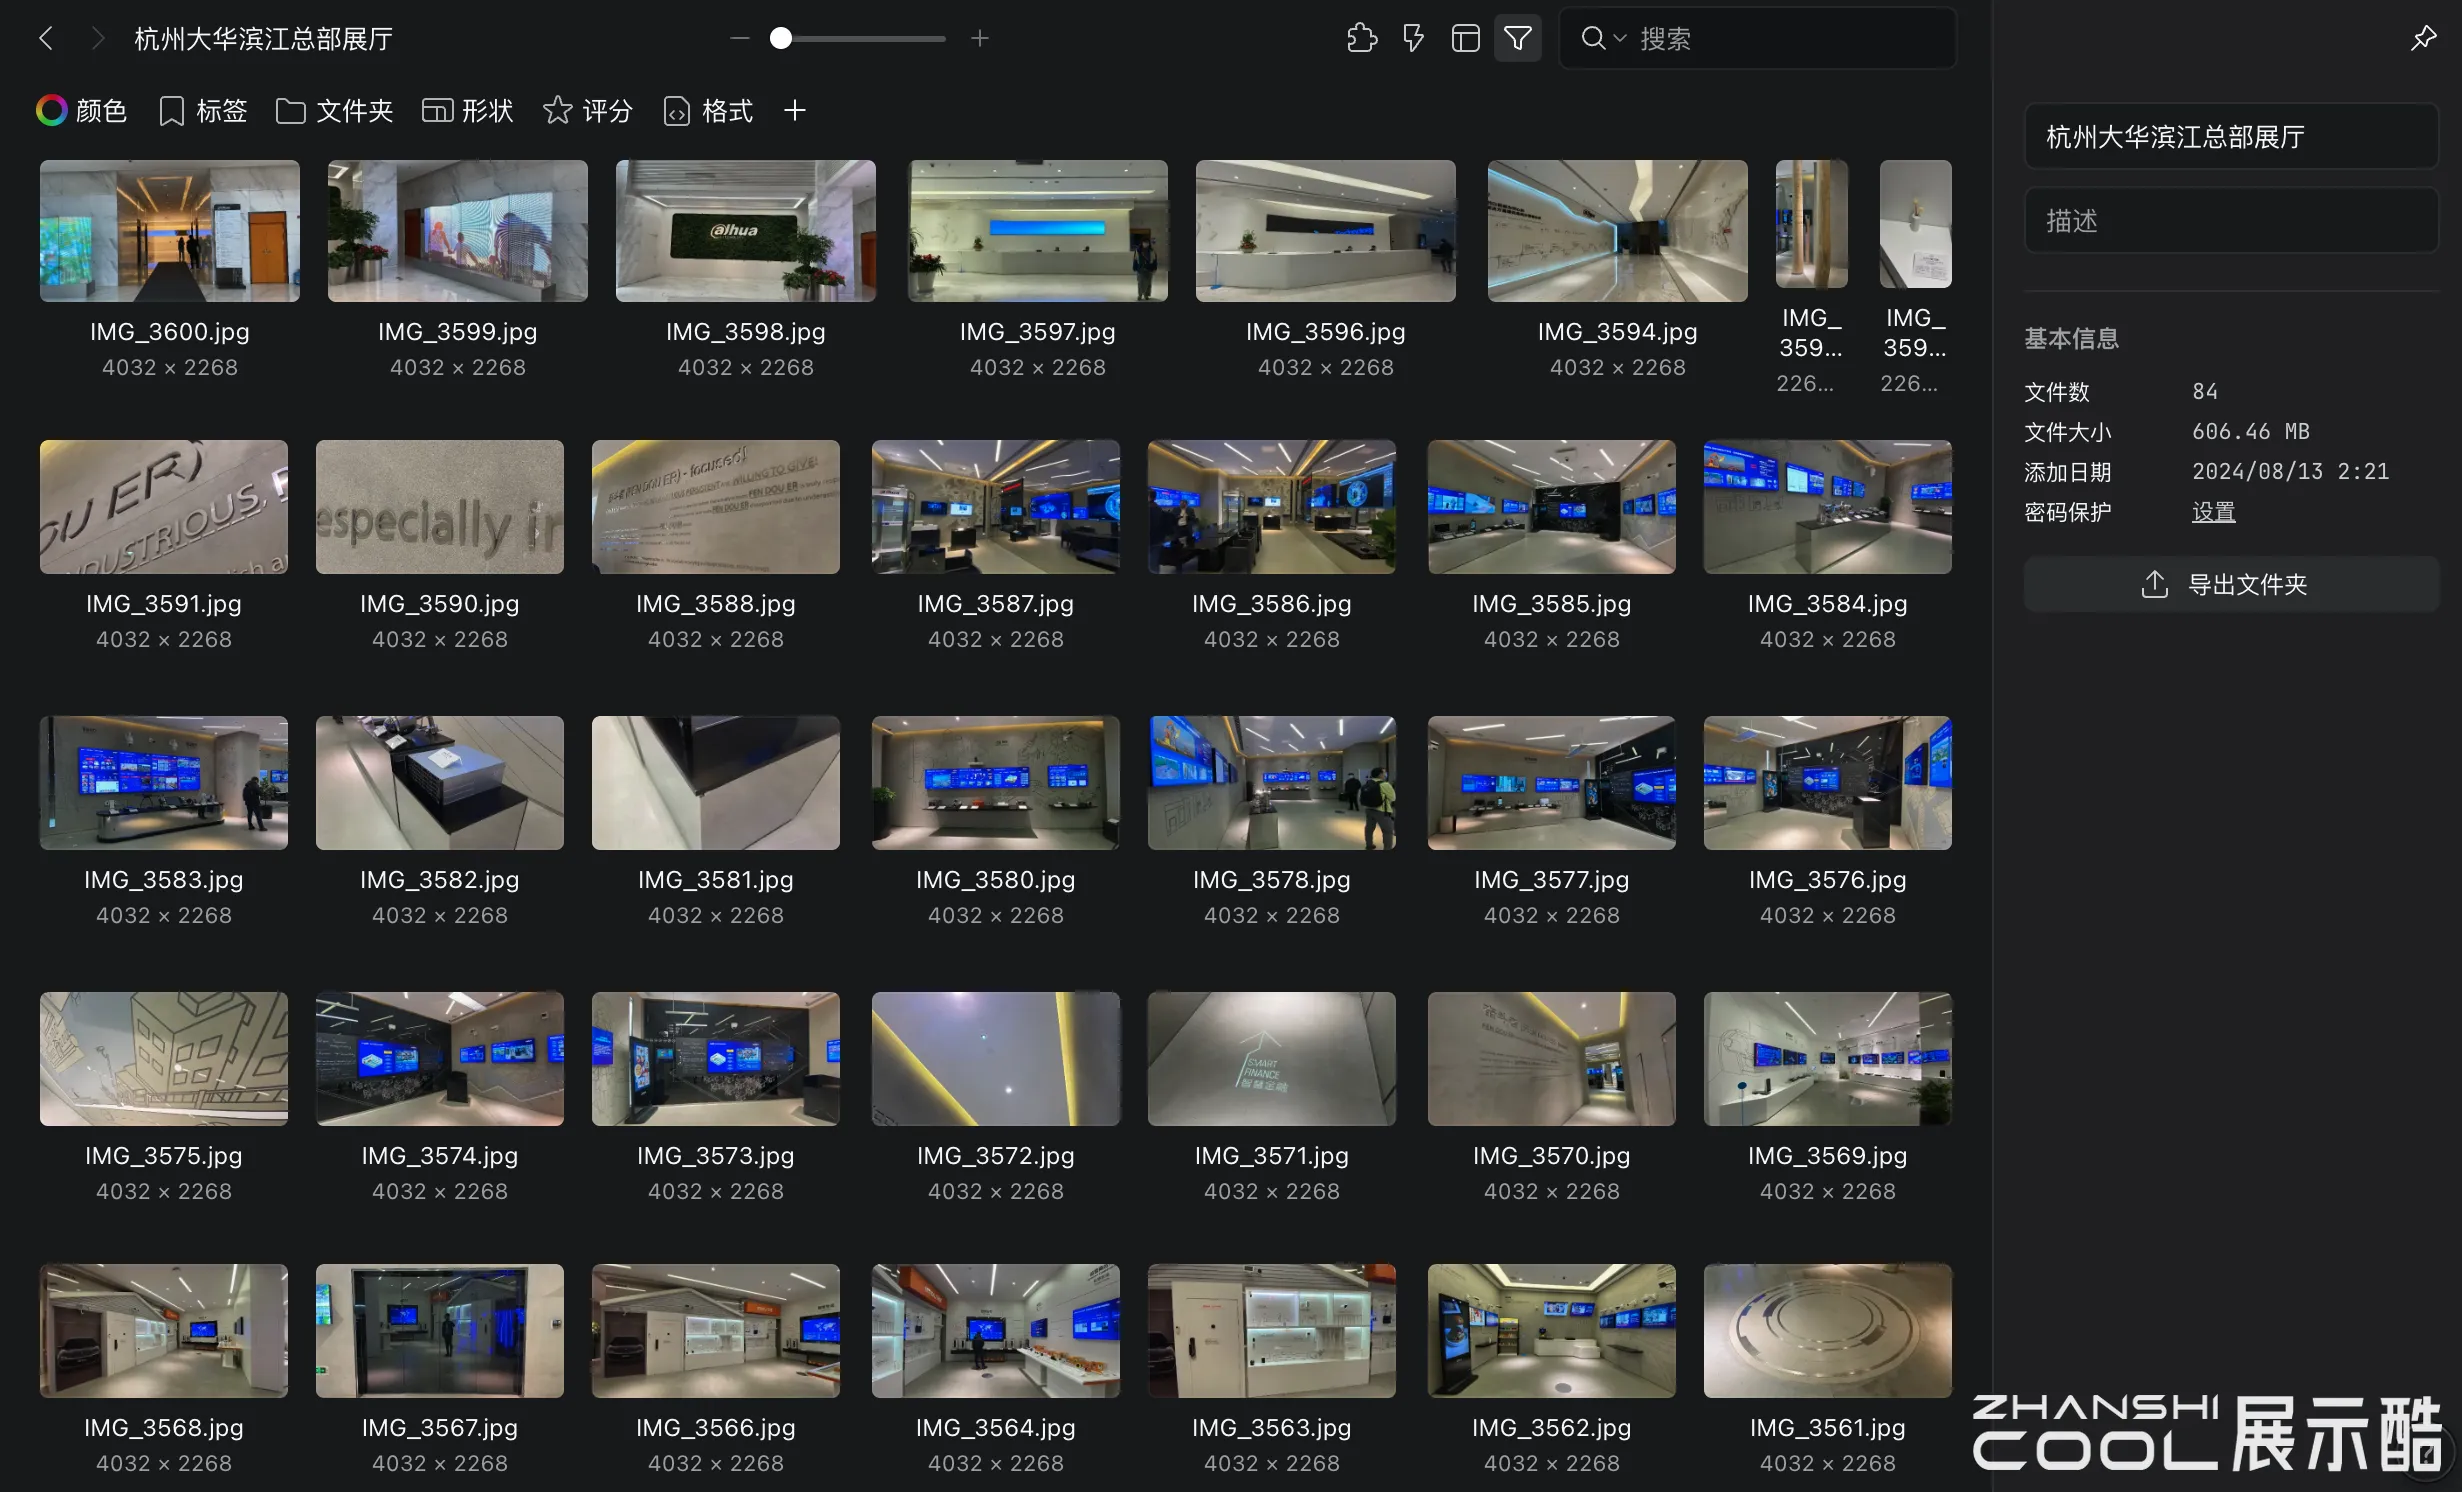Screen dimensions: 2462x1492
Task: Select the building sketch photo IMG_3575.jpg
Action: coord(164,1059)
